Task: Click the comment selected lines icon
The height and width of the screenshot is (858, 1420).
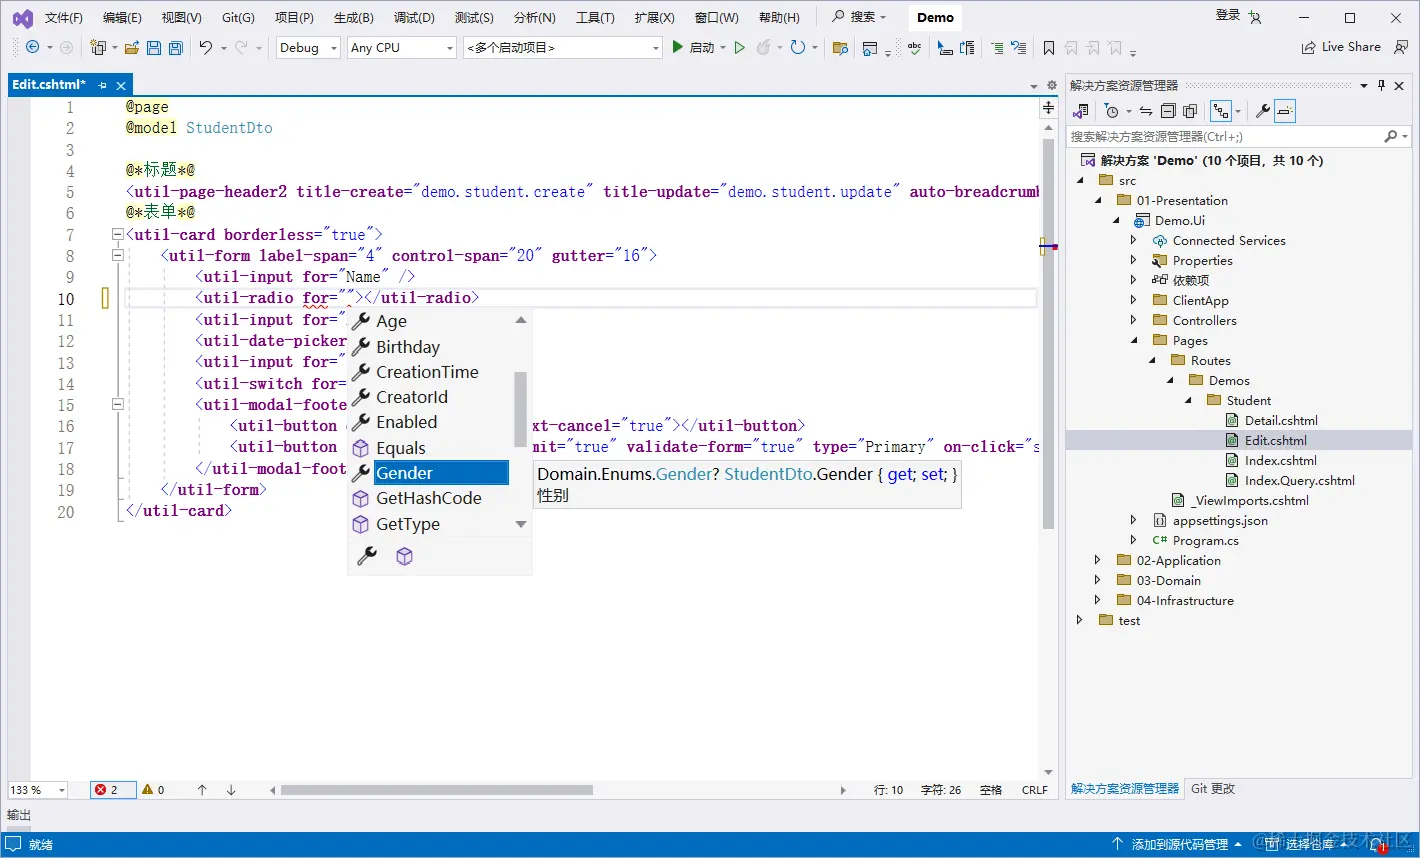Action: (x=996, y=47)
